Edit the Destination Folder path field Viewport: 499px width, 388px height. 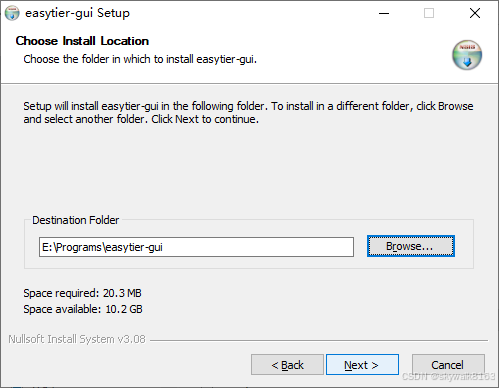tap(196, 247)
